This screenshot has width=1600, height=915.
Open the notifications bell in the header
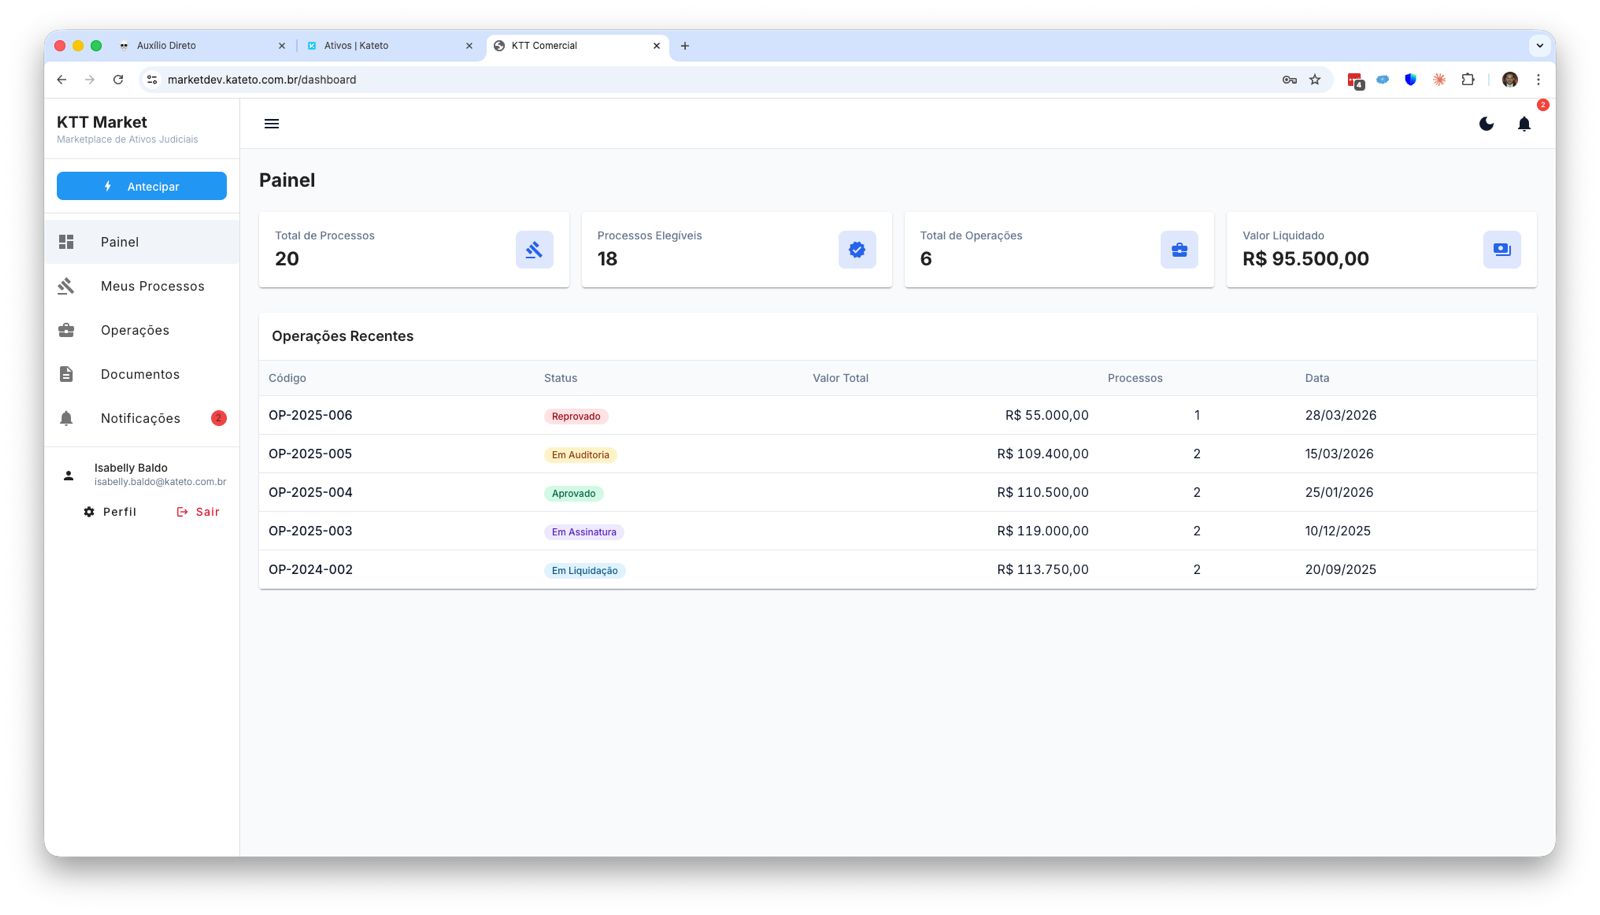pos(1523,124)
